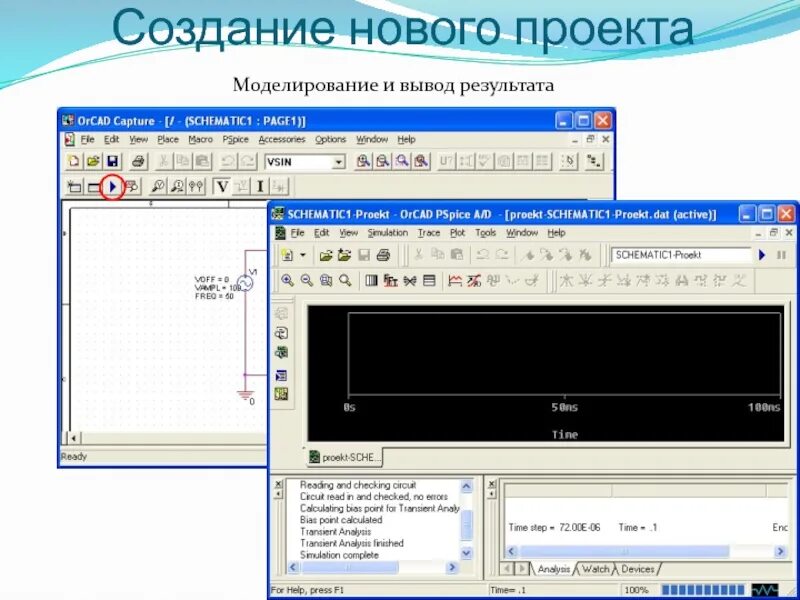
Task: Open Tools menu in PSpice A/D
Action: click(x=486, y=232)
